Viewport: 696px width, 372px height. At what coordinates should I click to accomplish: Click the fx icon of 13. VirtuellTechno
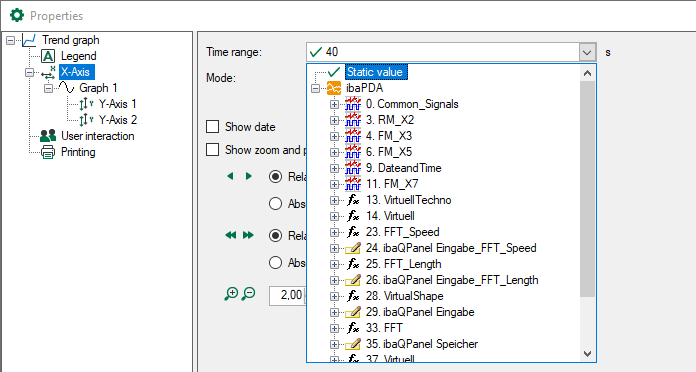click(353, 200)
